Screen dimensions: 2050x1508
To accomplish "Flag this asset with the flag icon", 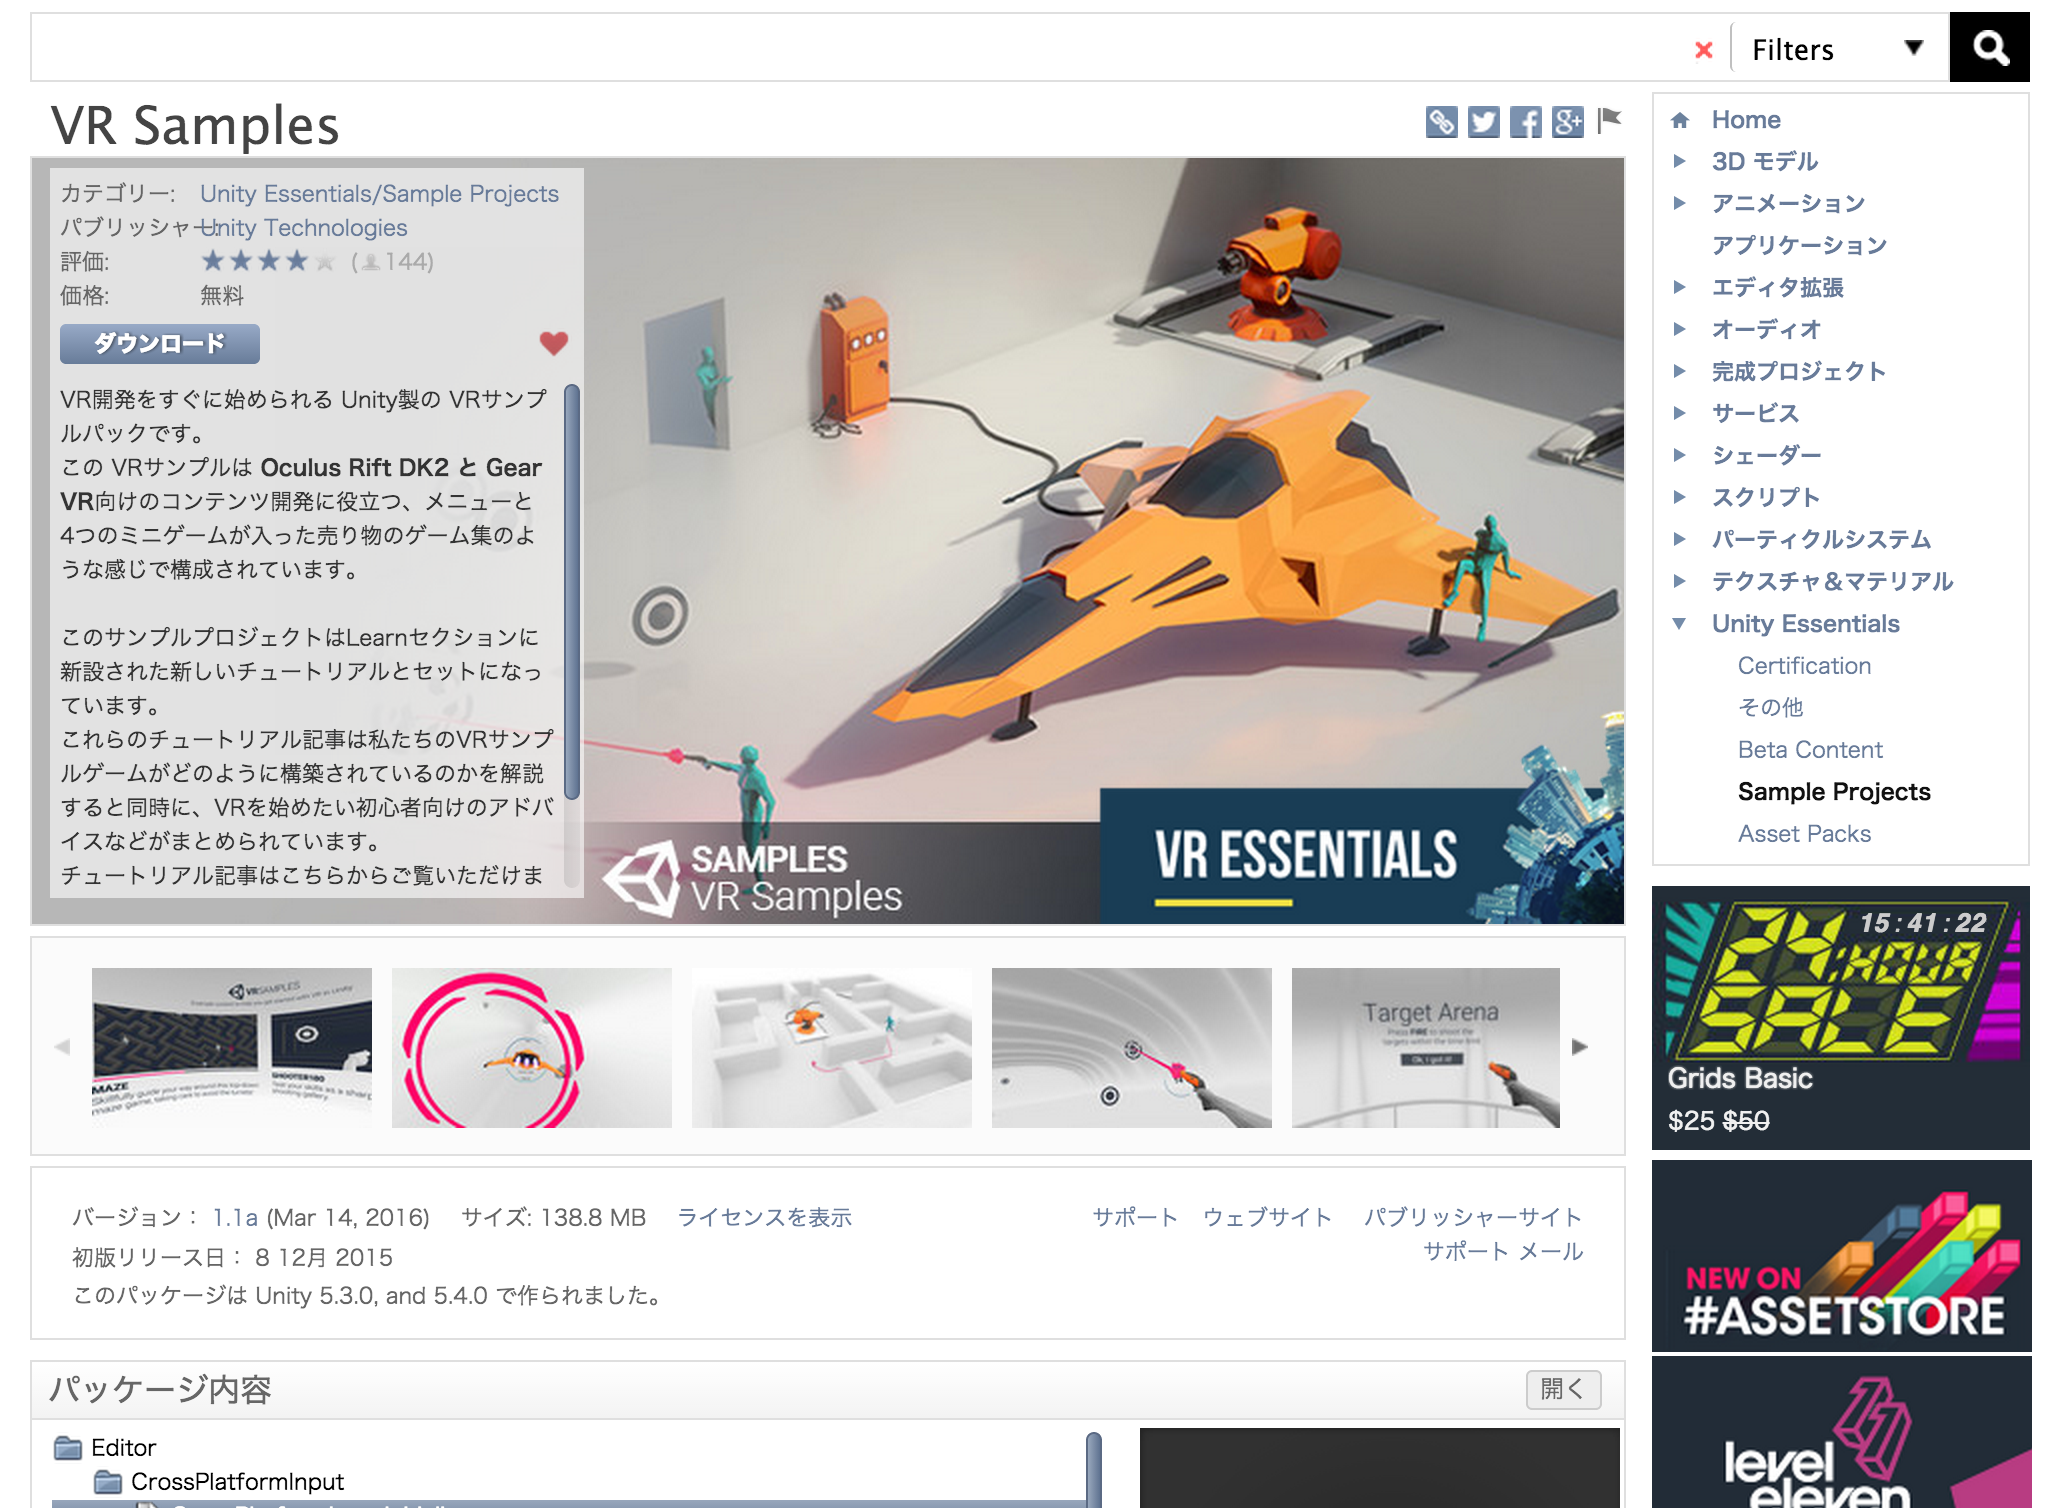I will tap(1608, 121).
